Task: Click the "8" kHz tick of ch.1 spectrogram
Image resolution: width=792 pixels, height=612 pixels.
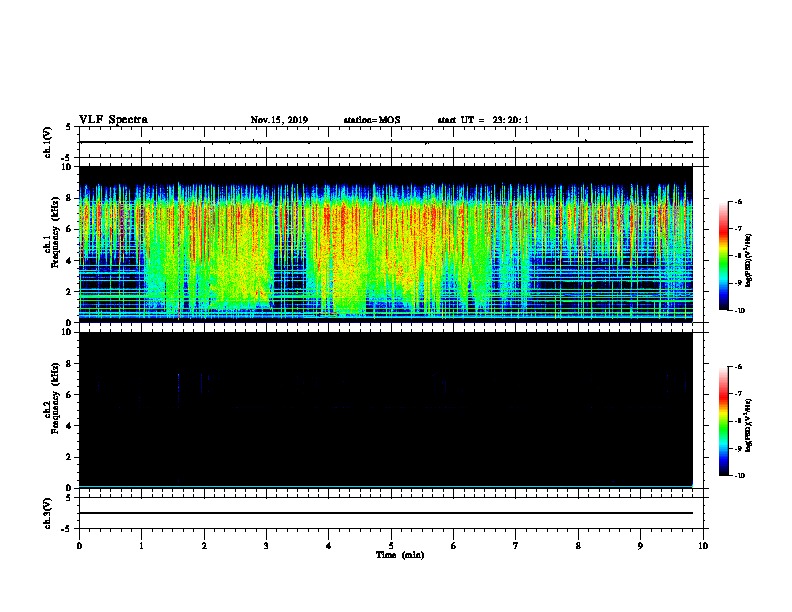Action: point(70,198)
